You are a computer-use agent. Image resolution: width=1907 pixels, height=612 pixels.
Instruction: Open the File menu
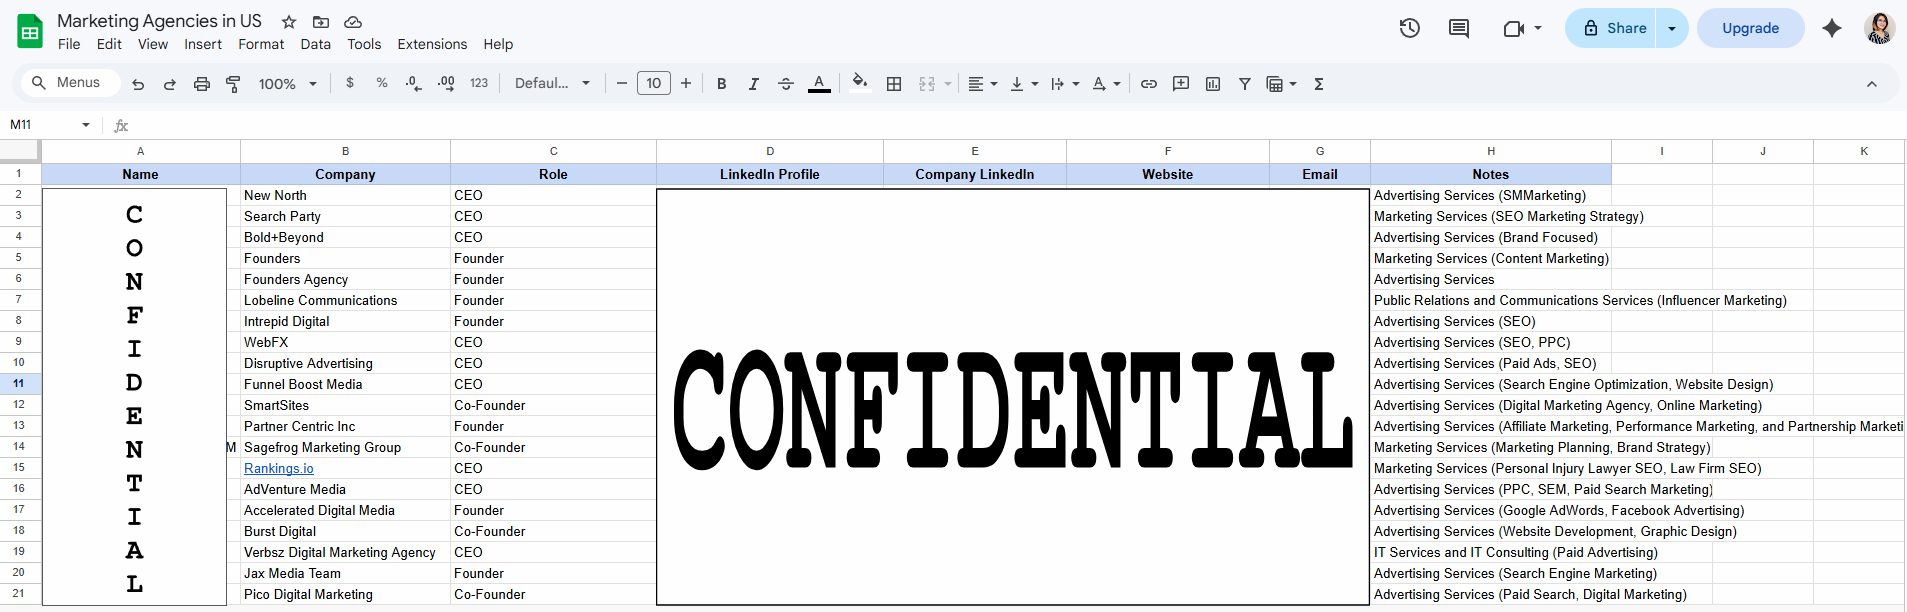point(69,44)
